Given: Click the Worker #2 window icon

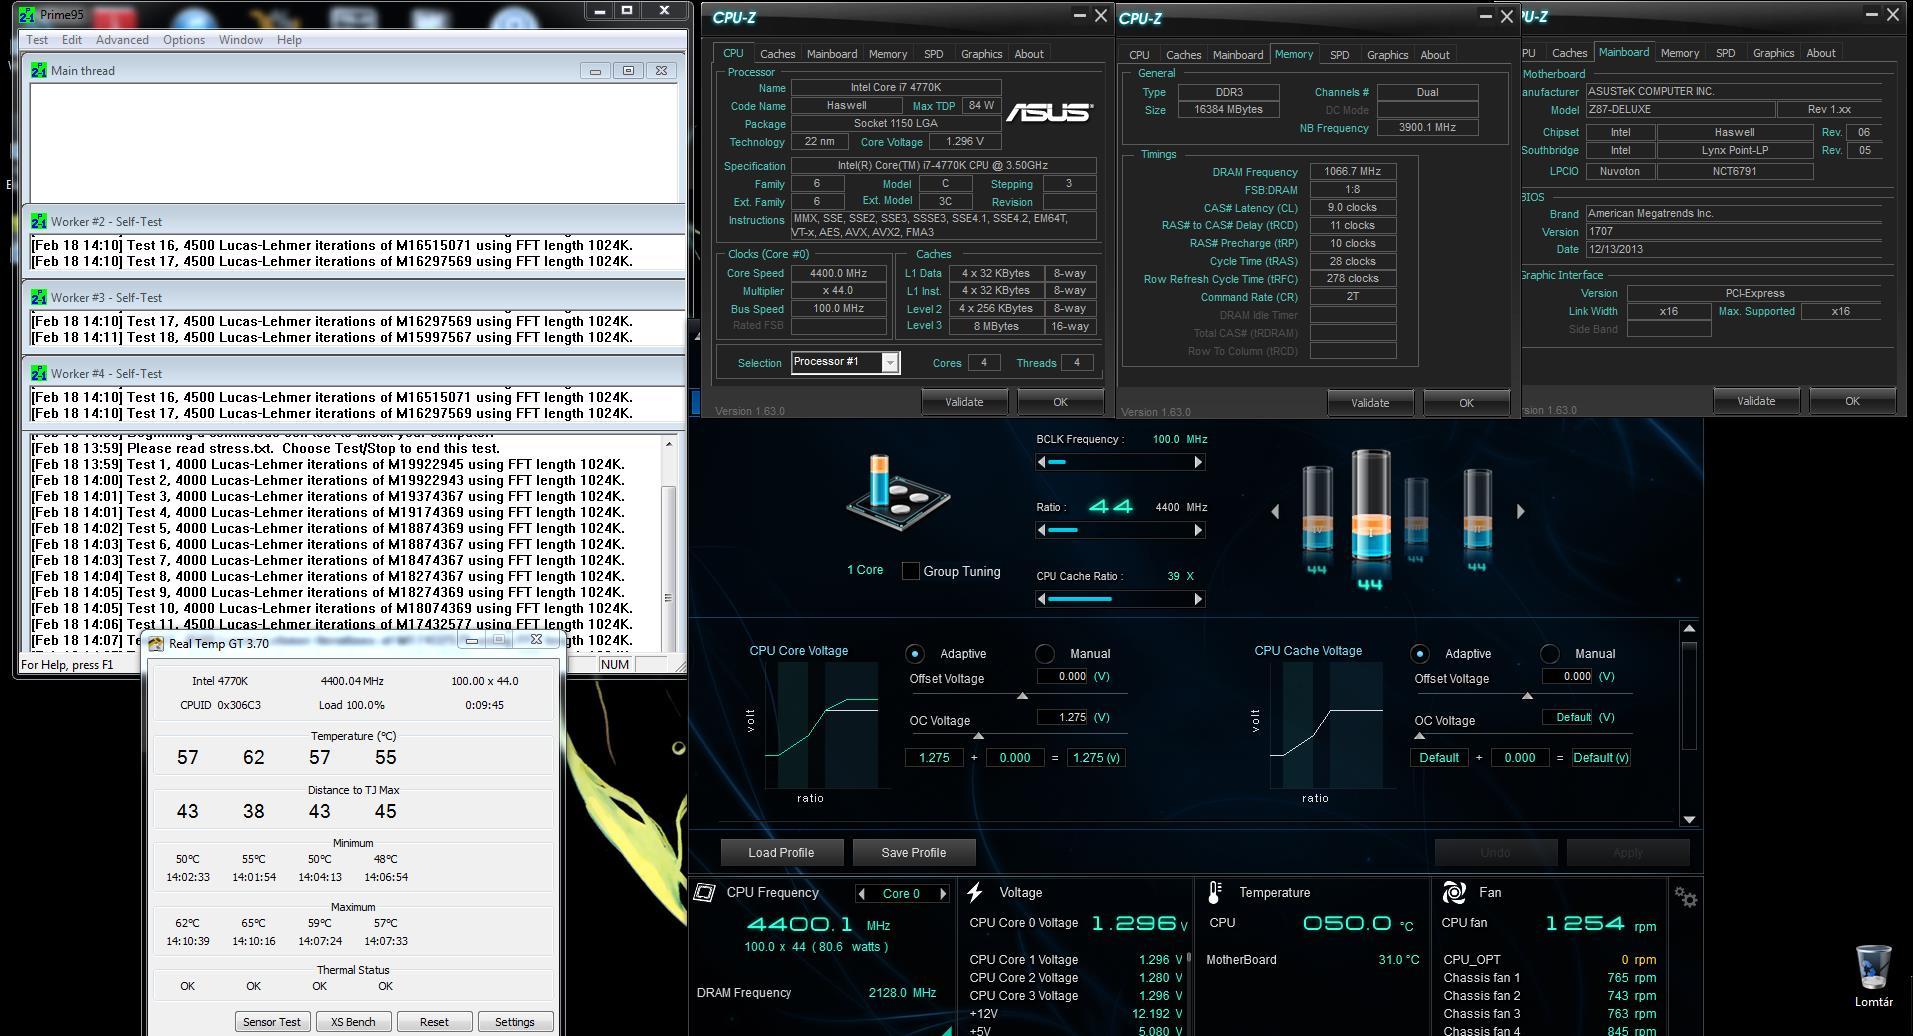Looking at the screenshot, I should [x=39, y=221].
